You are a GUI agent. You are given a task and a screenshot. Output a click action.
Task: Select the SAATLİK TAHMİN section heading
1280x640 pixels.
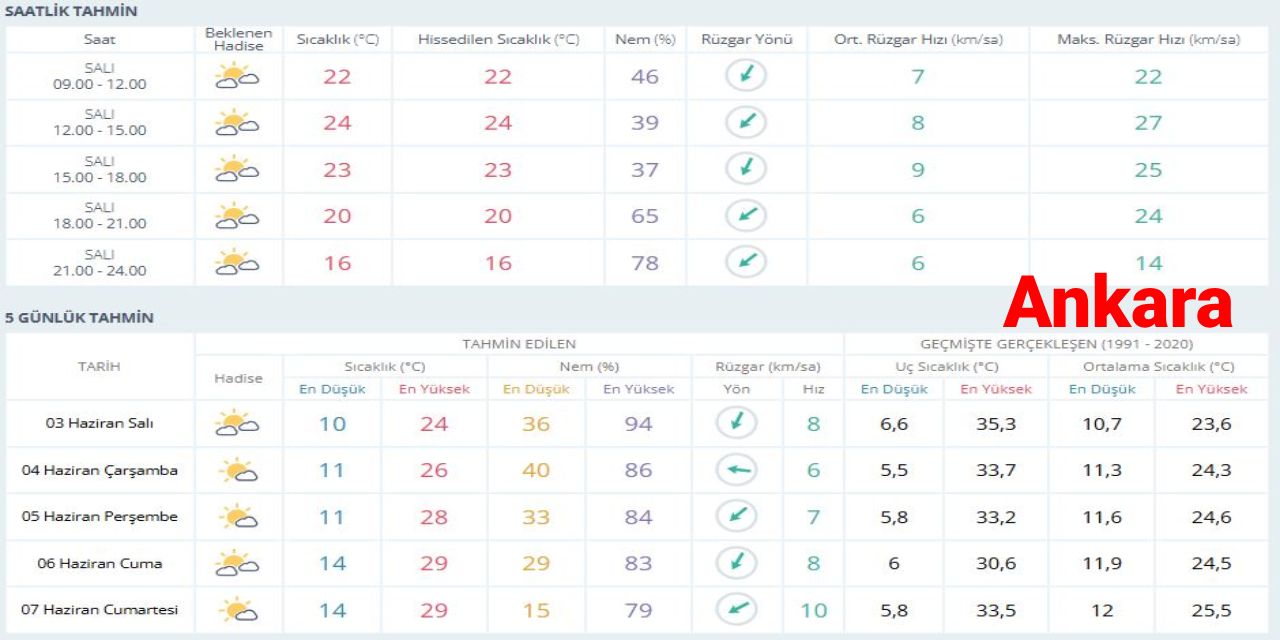72,11
